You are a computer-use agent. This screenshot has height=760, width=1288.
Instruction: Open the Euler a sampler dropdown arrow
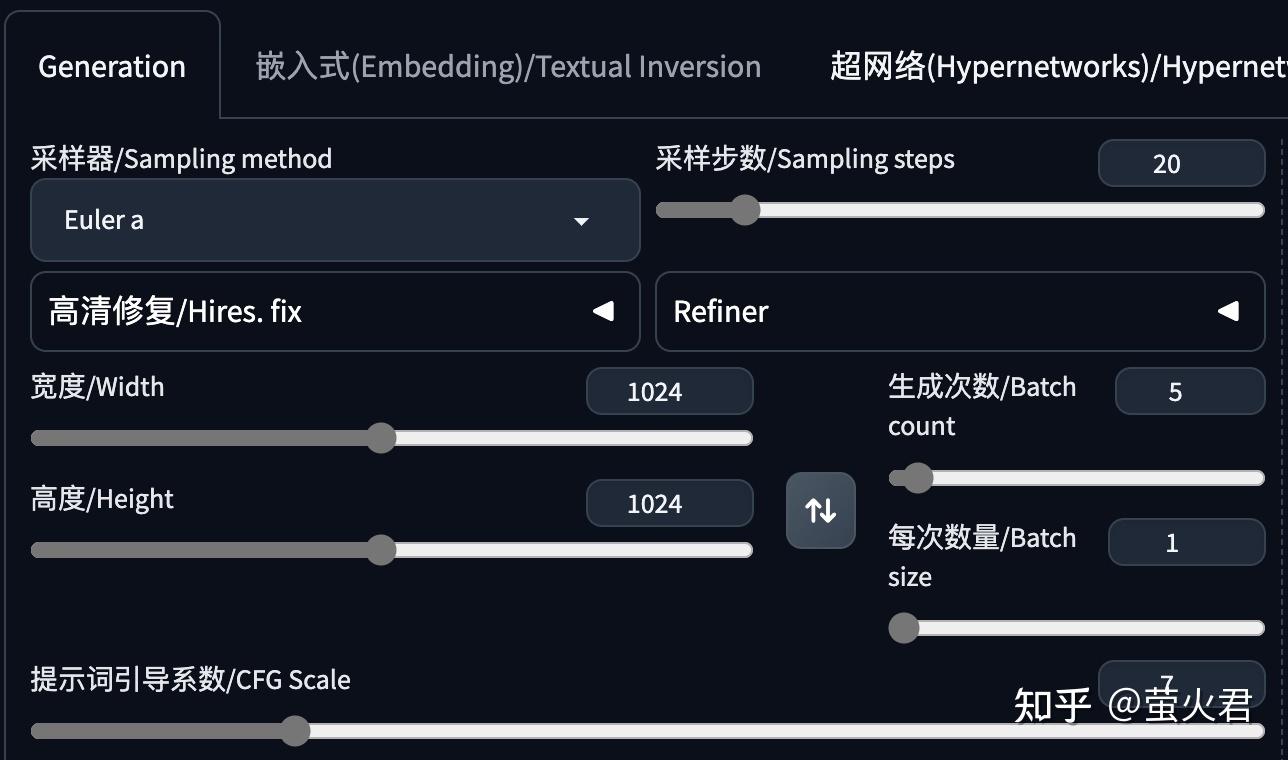(x=581, y=221)
